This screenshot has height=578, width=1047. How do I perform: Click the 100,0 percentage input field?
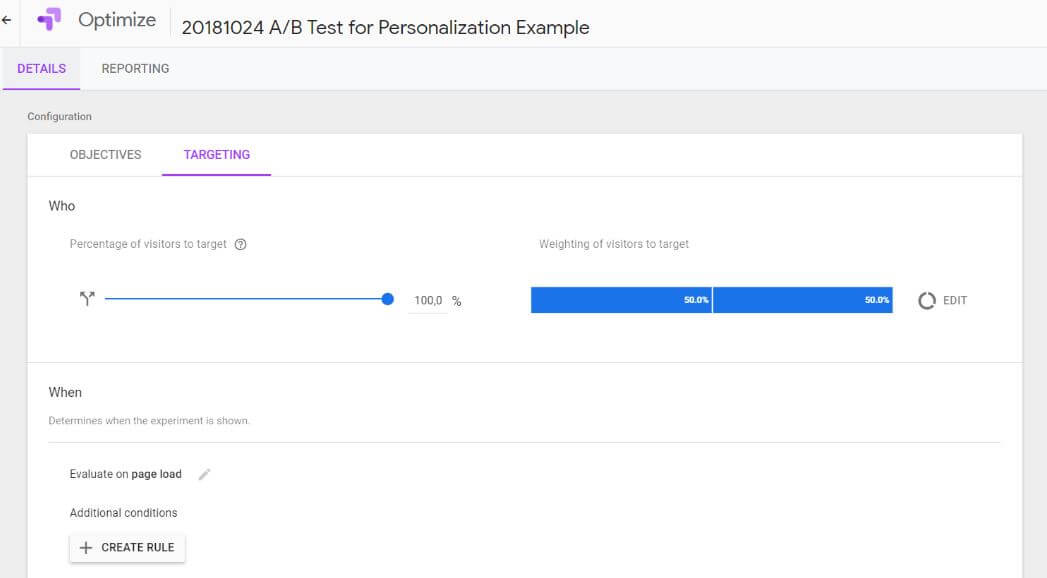pos(427,301)
